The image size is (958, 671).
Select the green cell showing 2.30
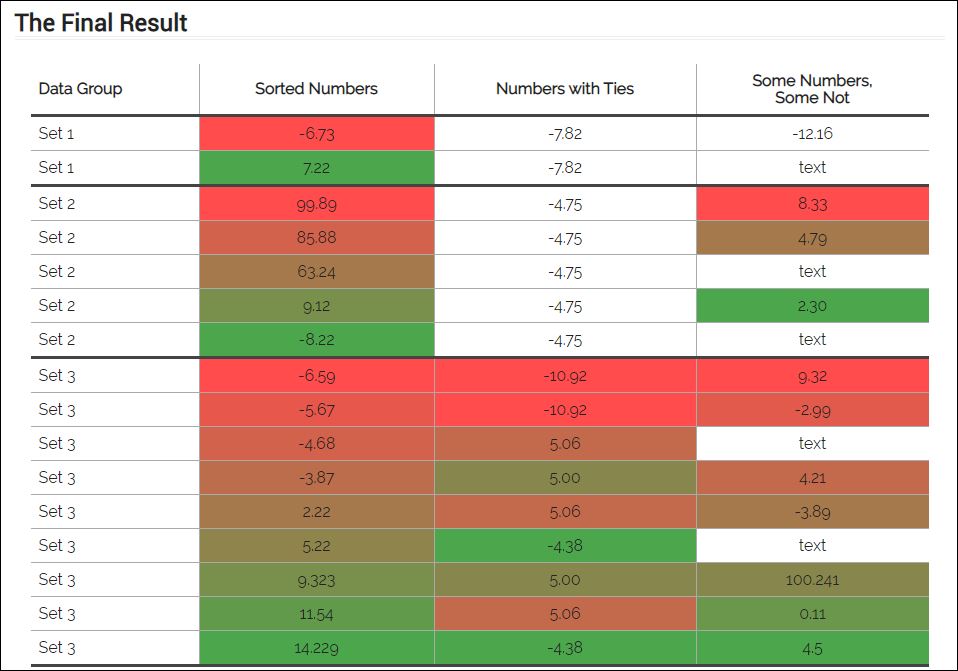point(812,306)
